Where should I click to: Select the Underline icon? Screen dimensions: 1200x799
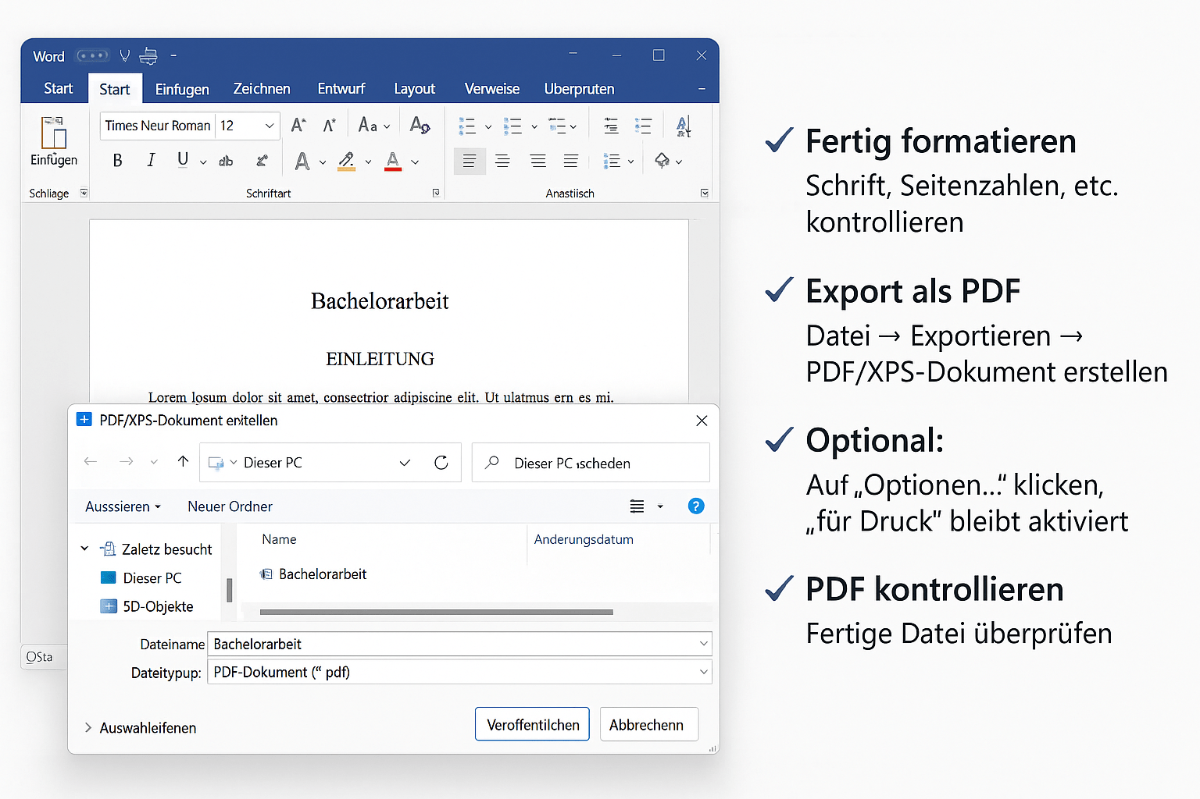click(185, 160)
